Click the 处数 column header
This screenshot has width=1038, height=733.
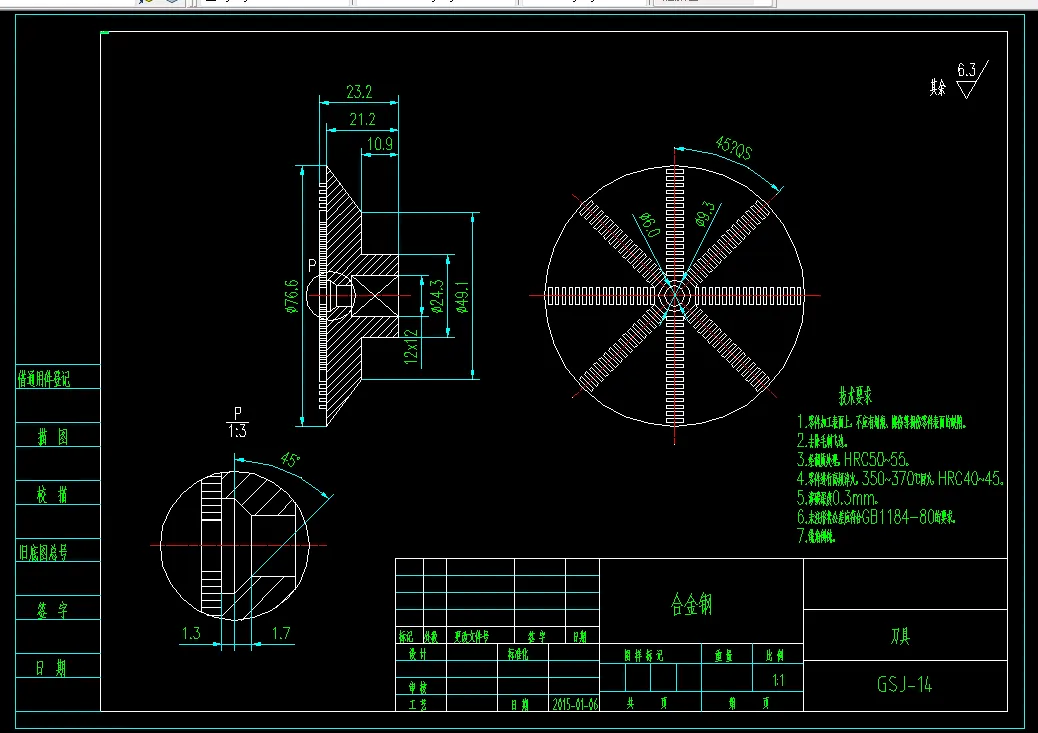click(431, 637)
